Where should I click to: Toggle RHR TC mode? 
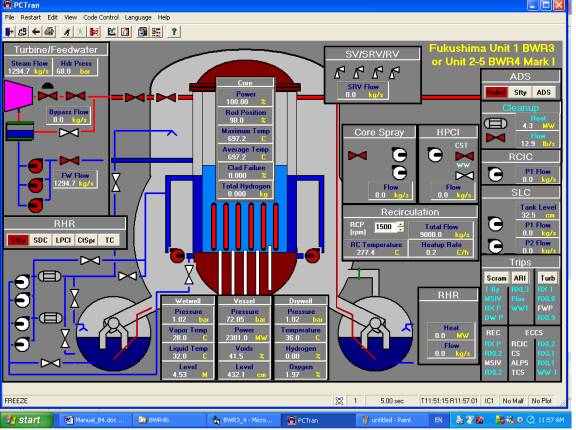click(109, 240)
